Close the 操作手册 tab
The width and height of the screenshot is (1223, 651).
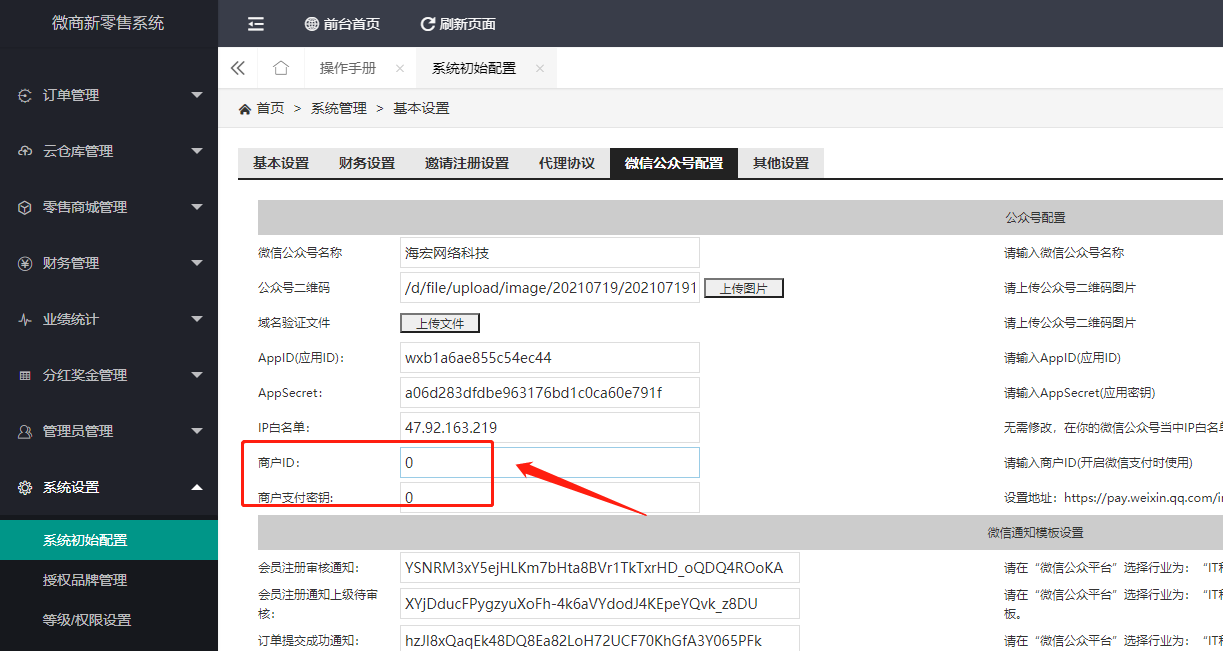coord(400,69)
